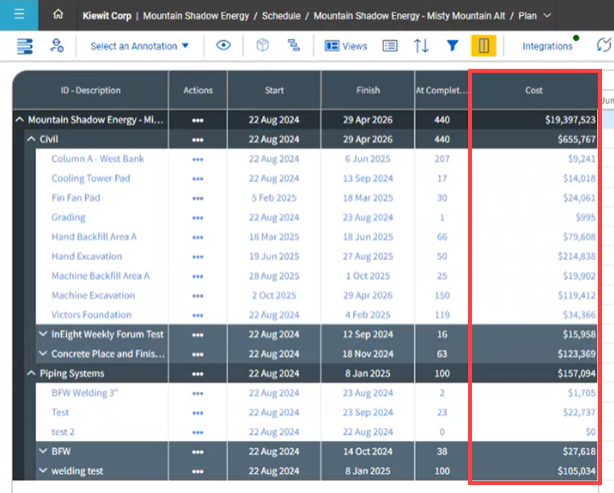Open the Views button

click(346, 46)
